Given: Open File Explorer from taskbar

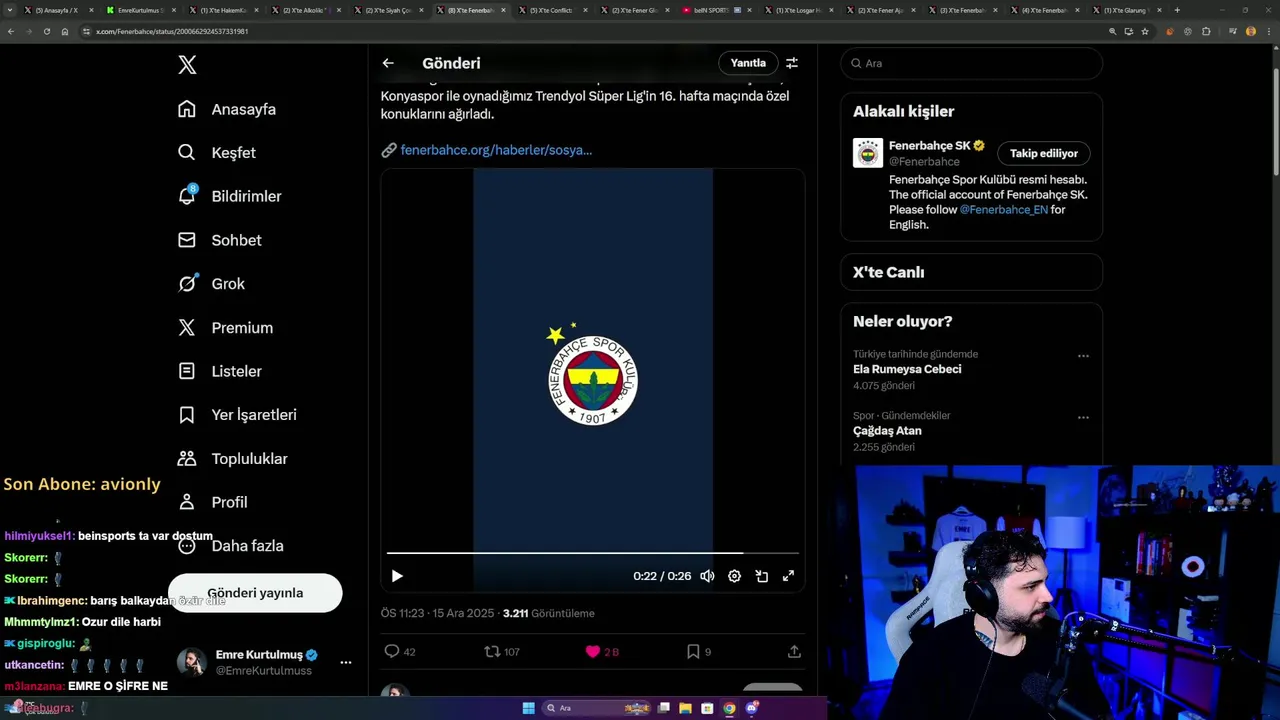Looking at the screenshot, I should [685, 708].
